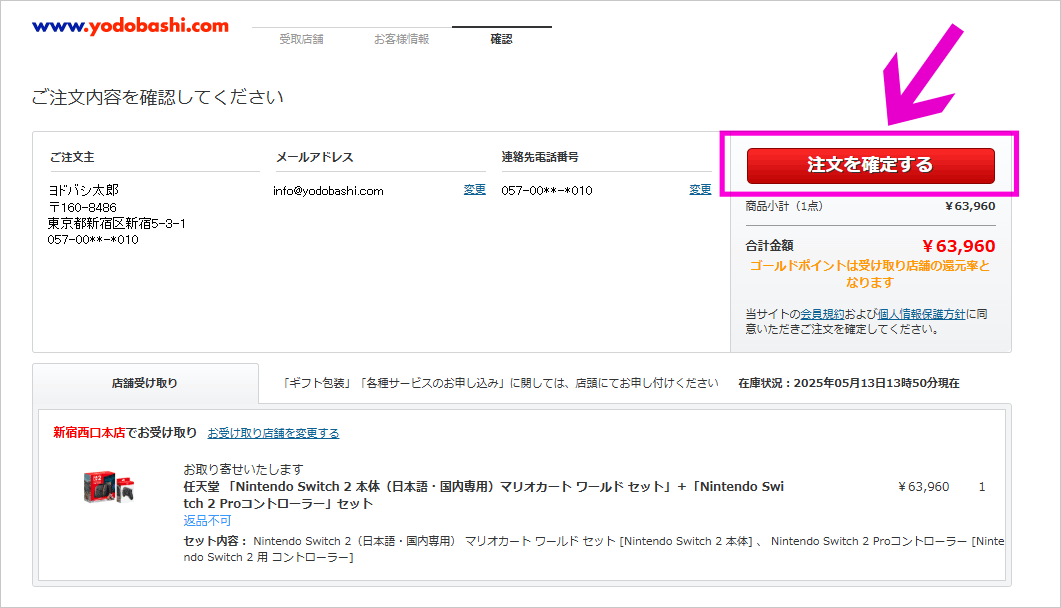The image size is (1061, 608).
Task: Click the ヨドバシ太郎 customer name
Action: [x=83, y=191]
